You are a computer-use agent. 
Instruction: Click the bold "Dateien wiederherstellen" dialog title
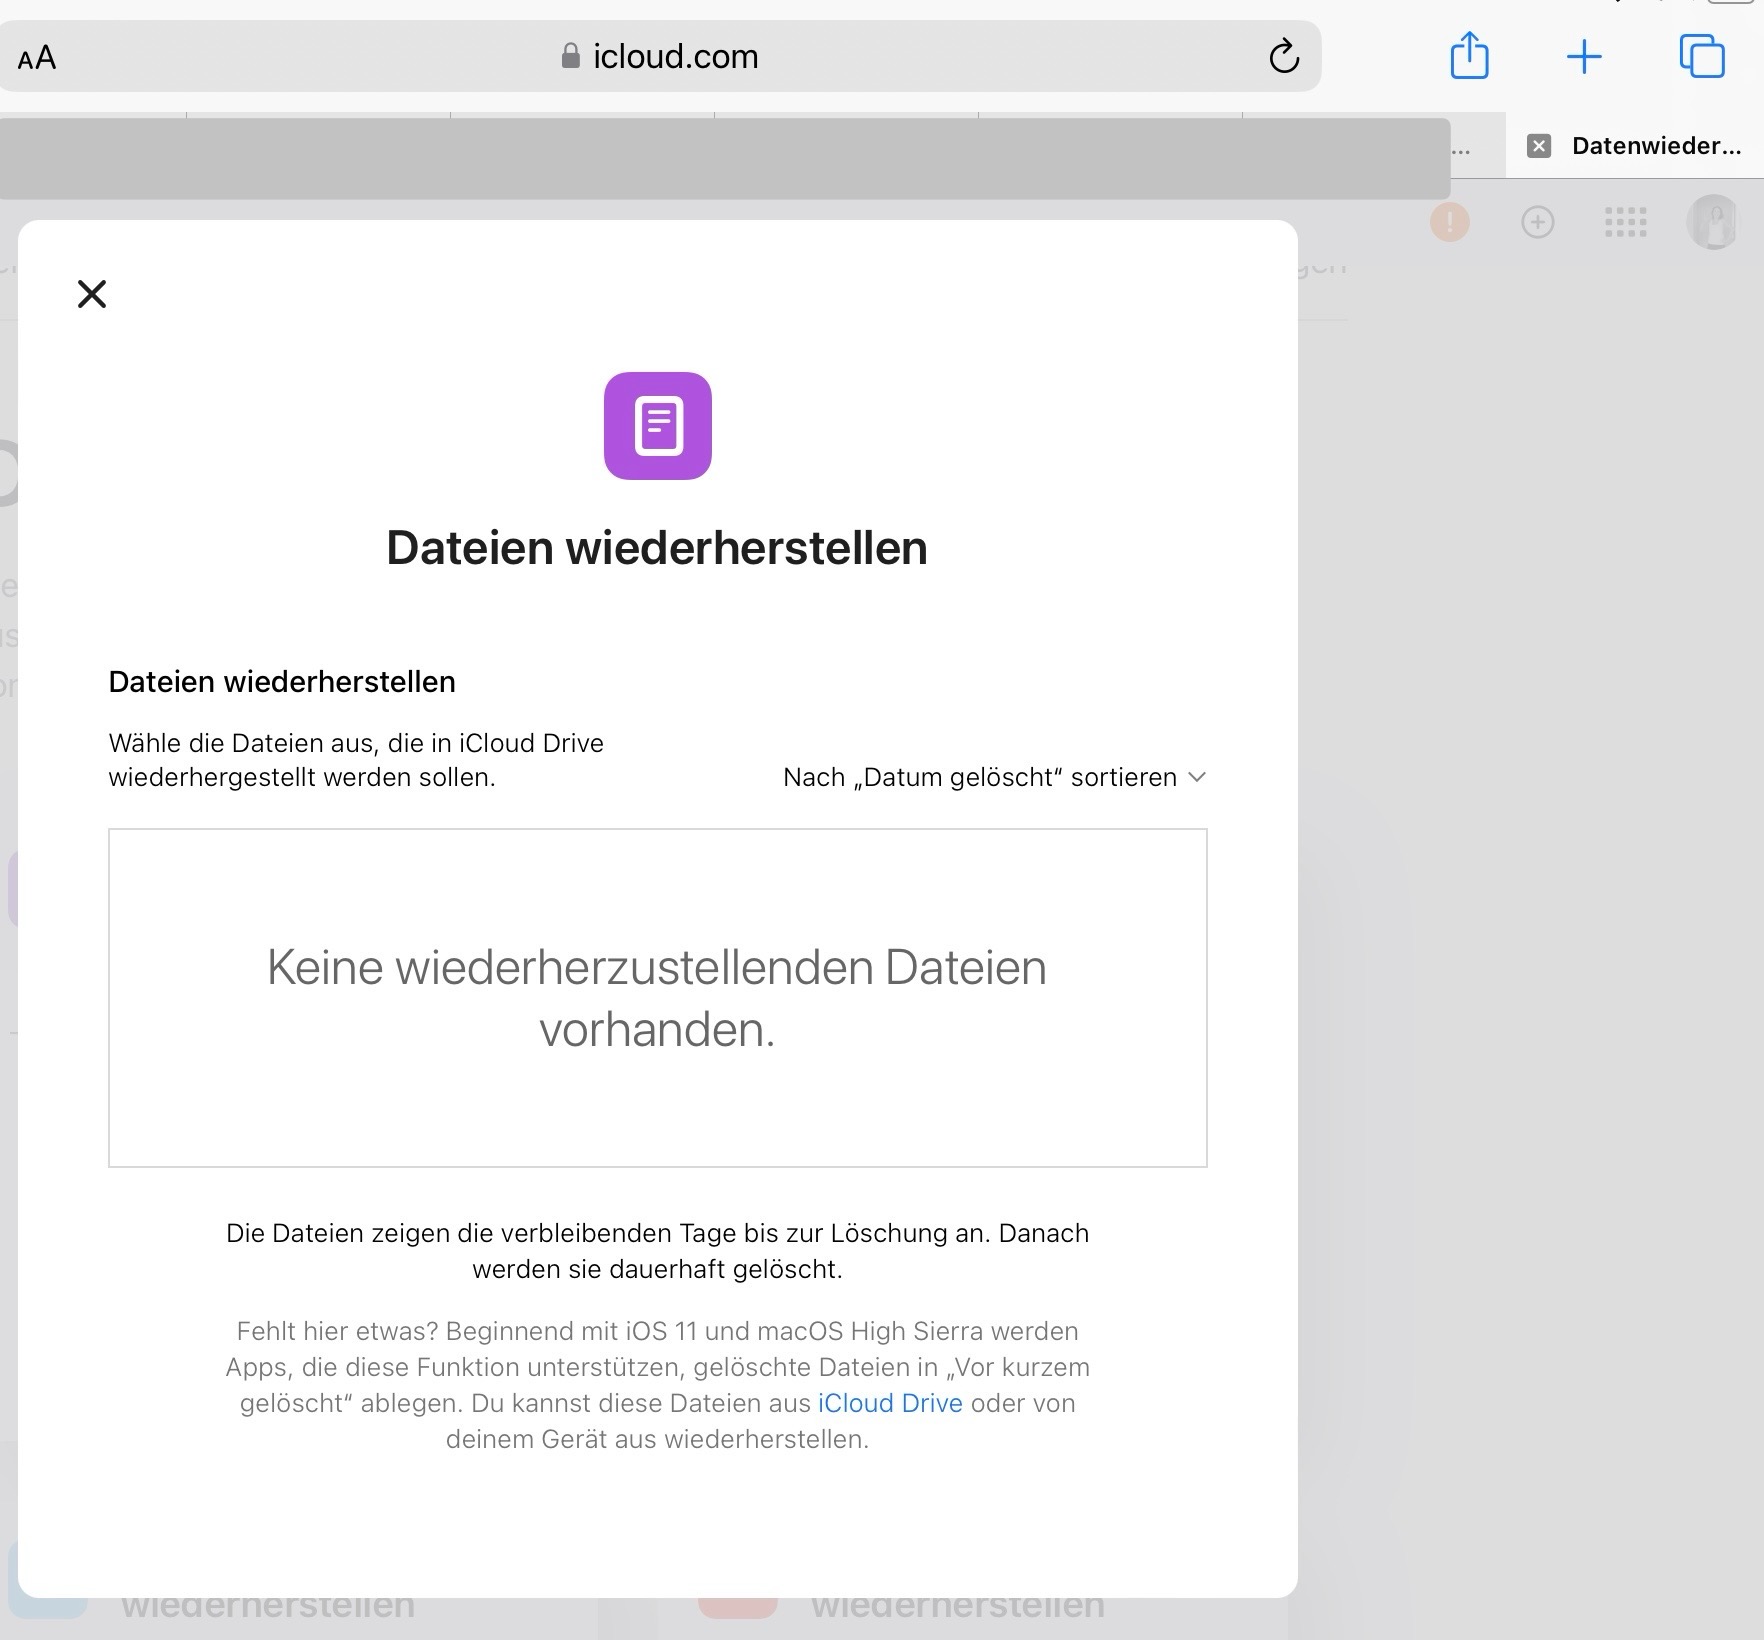pyautogui.click(x=657, y=548)
